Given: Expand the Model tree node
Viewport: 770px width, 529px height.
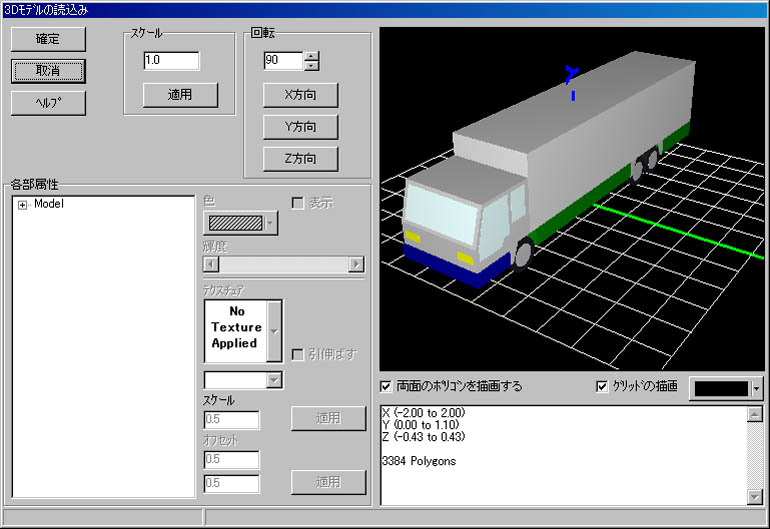Looking at the screenshot, I should pos(22,205).
